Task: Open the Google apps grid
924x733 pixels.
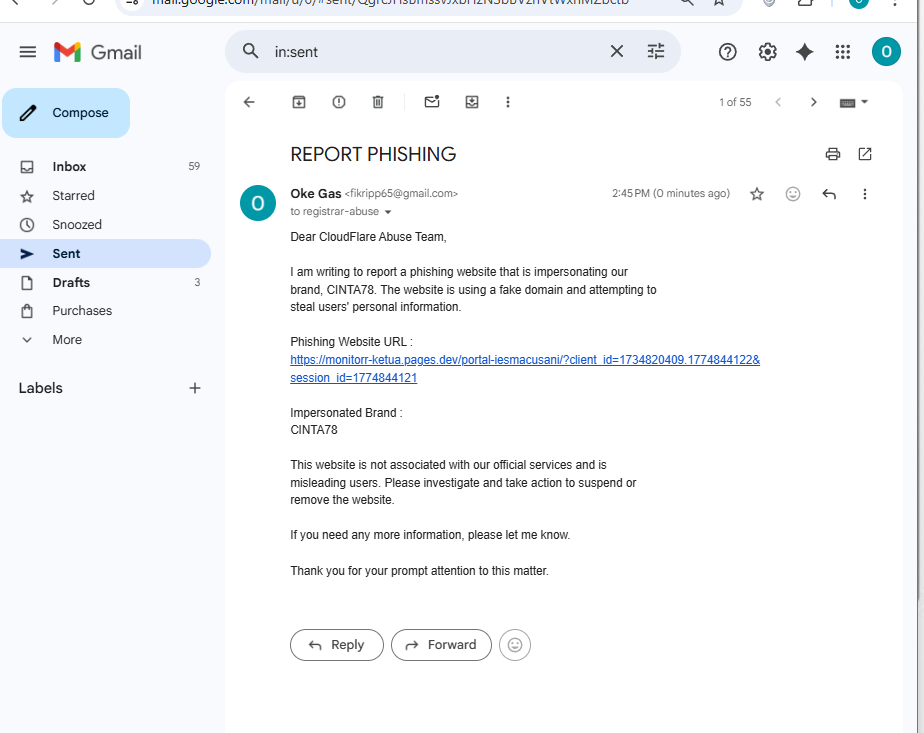Action: click(x=843, y=52)
